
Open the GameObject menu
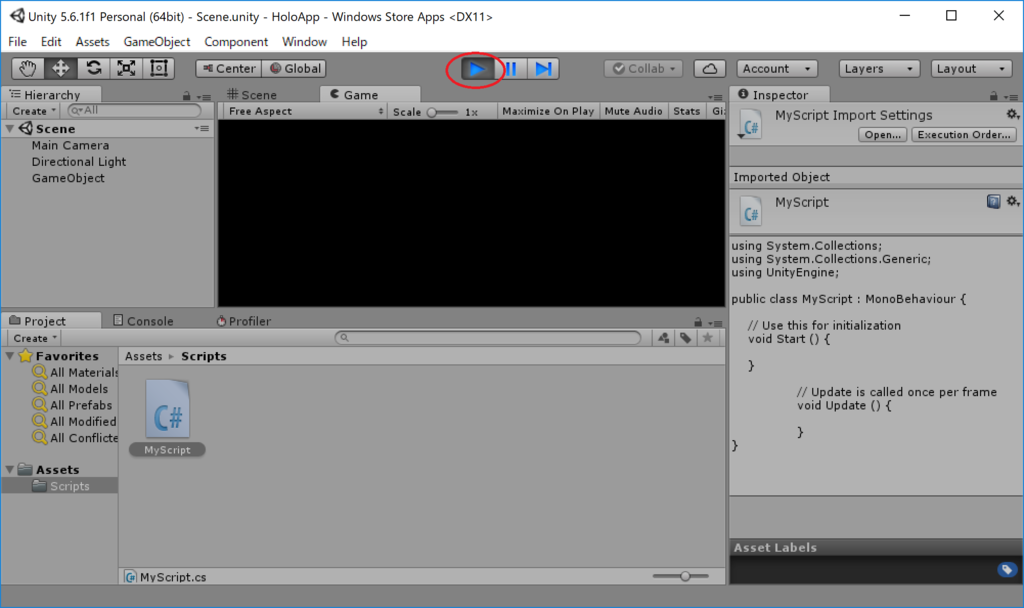[x=157, y=42]
